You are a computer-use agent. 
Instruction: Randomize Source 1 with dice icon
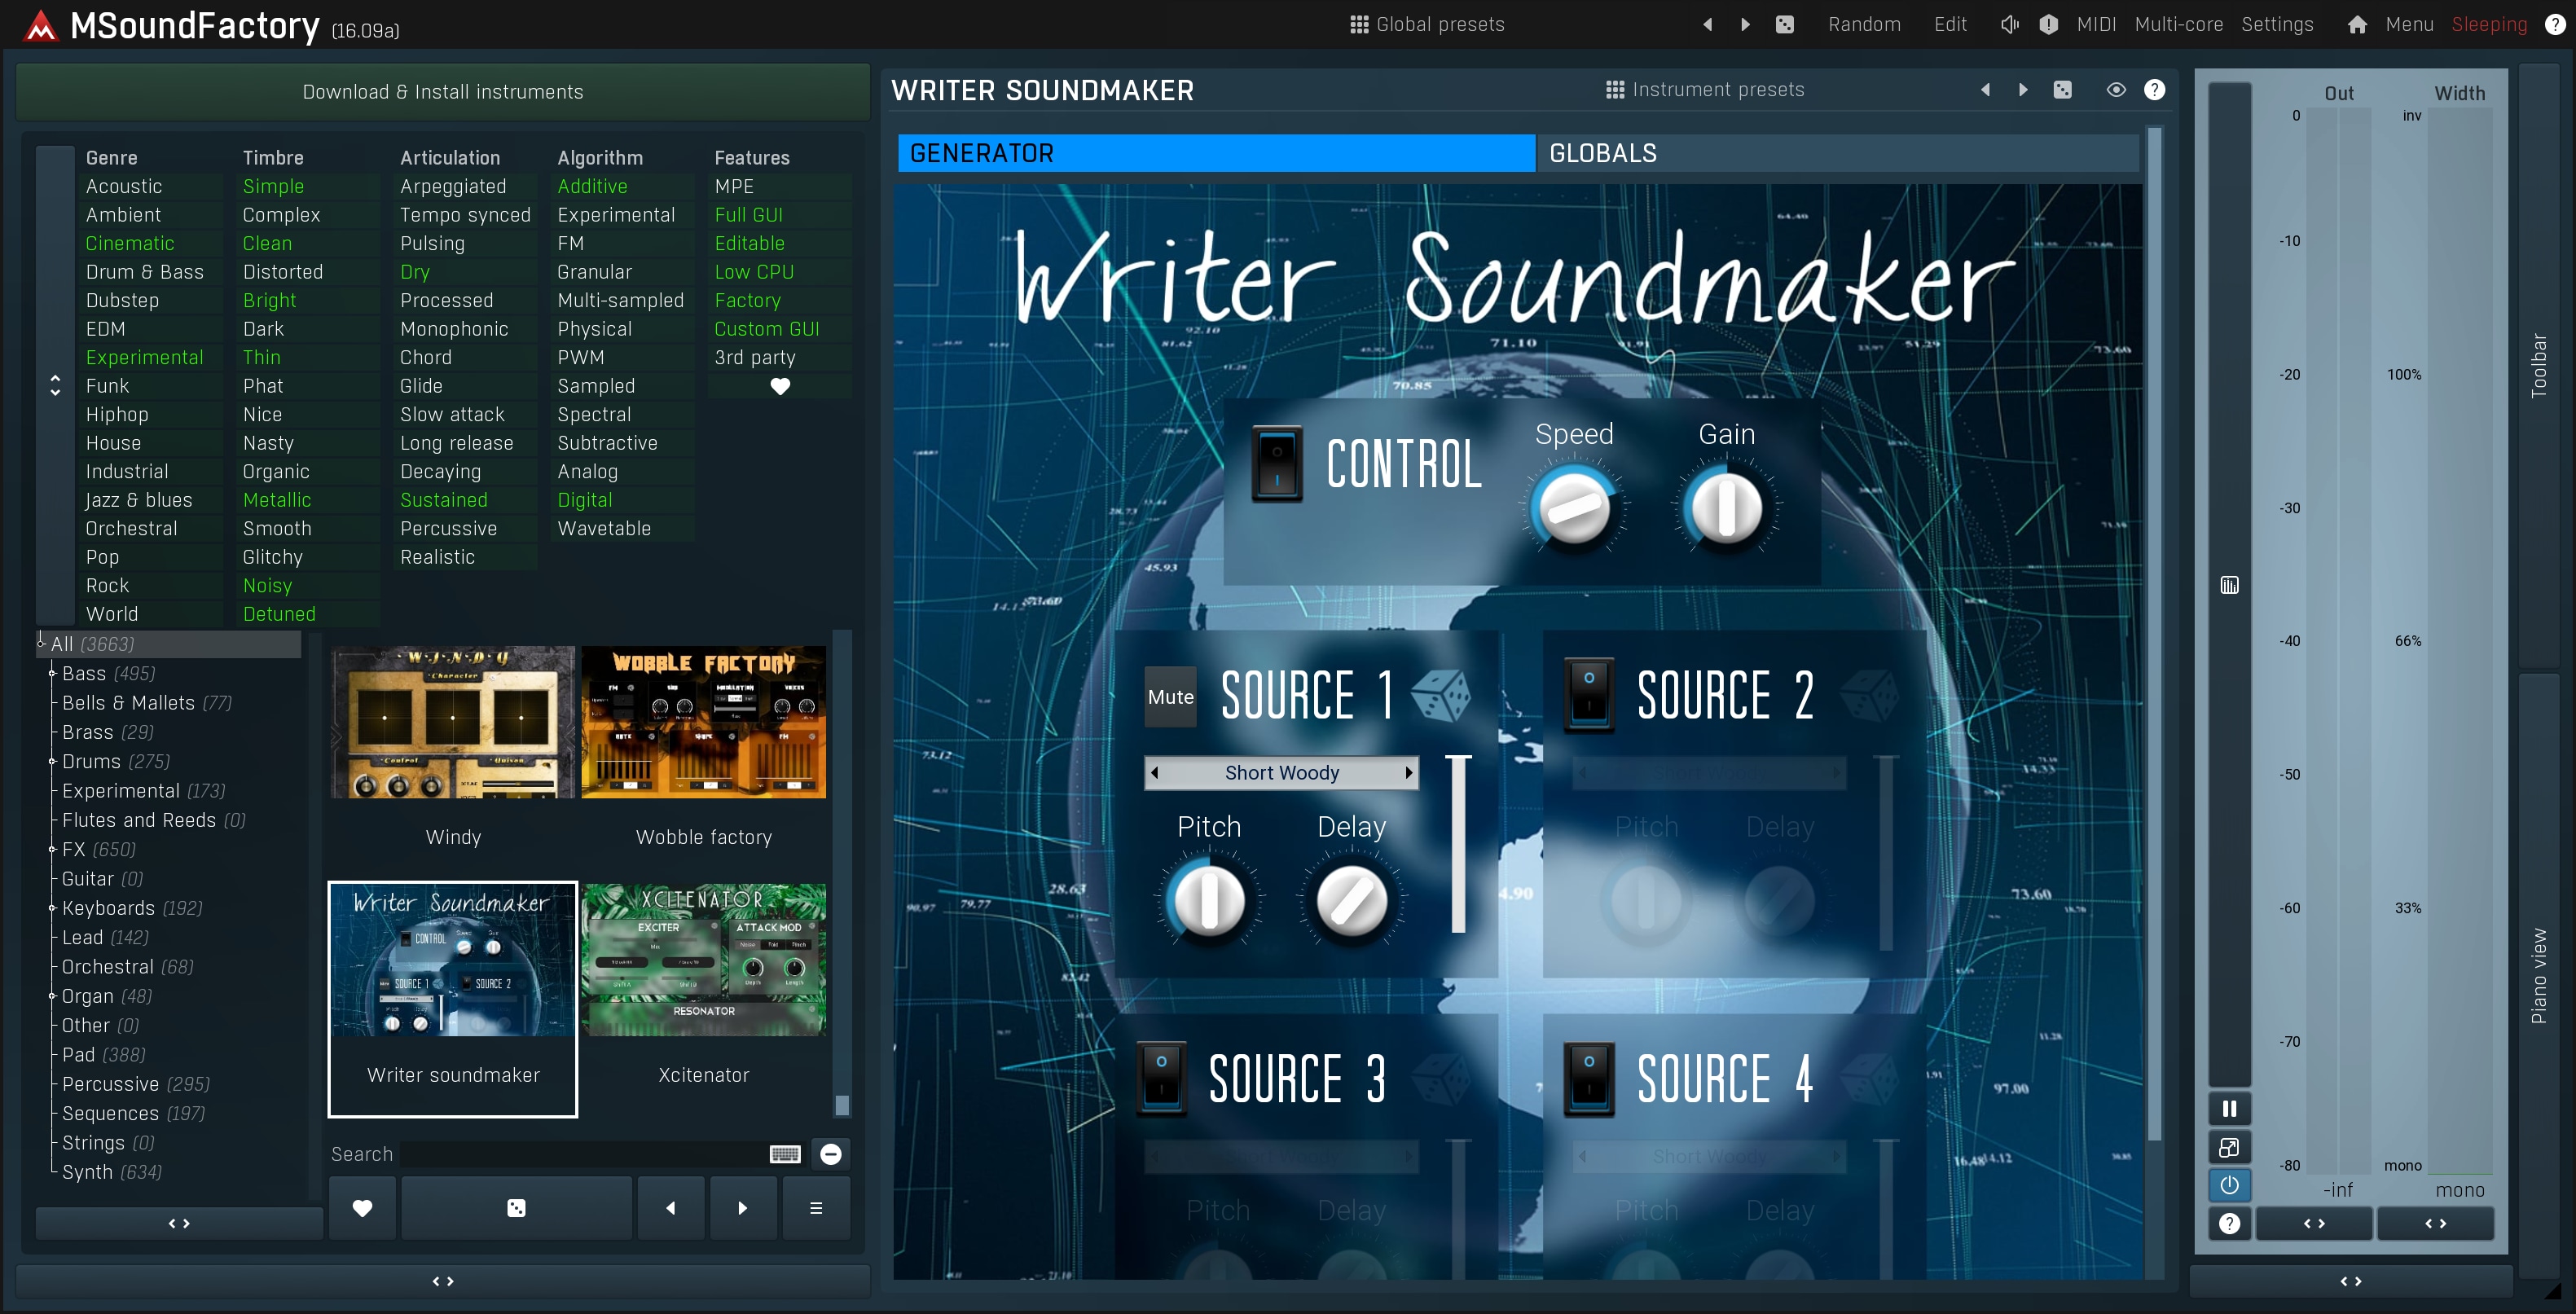click(1441, 695)
